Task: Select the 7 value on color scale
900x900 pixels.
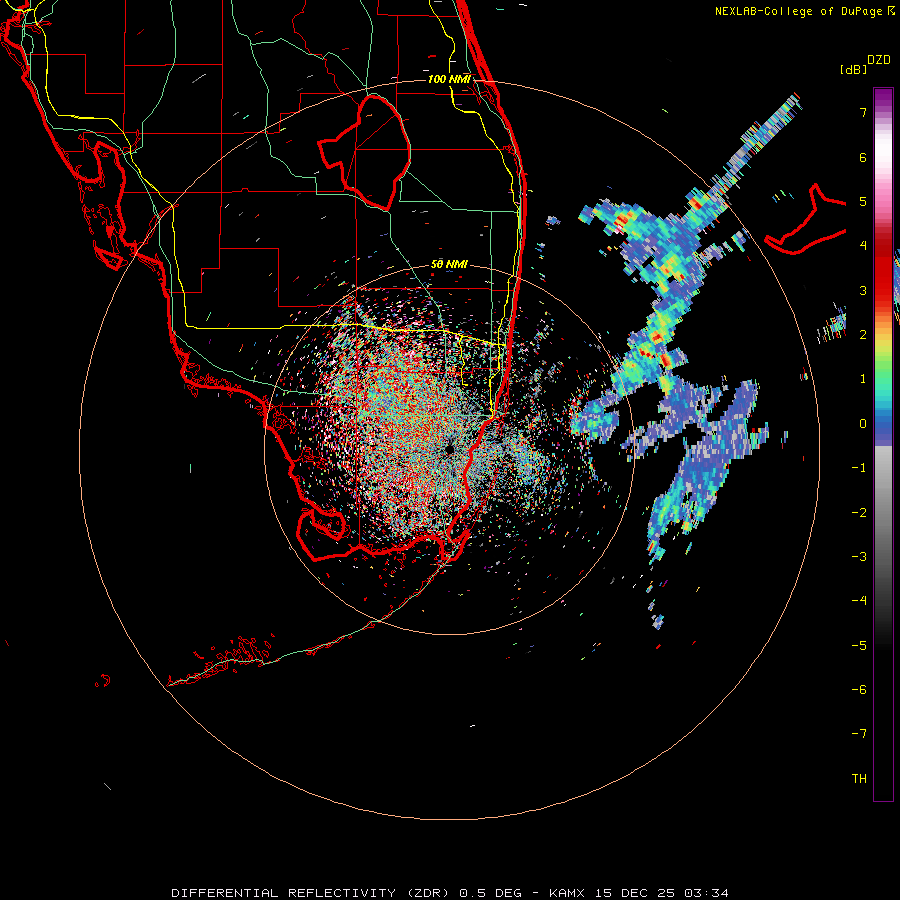Action: click(863, 112)
